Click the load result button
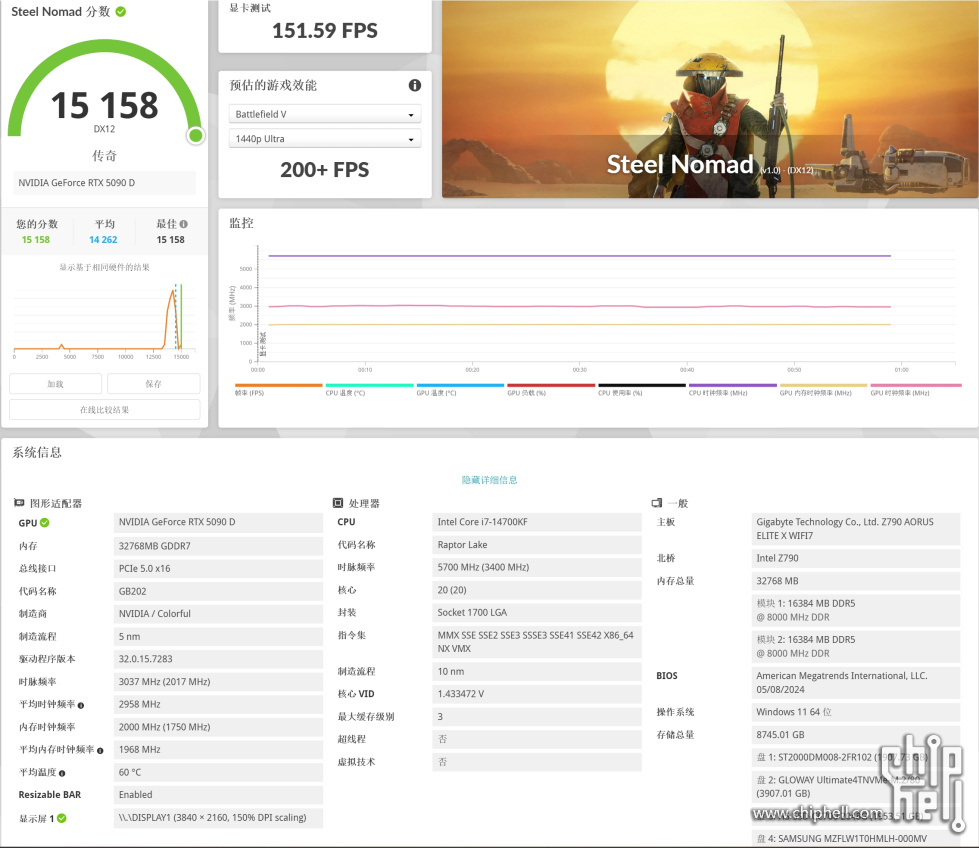This screenshot has height=848, width=979. (x=56, y=383)
